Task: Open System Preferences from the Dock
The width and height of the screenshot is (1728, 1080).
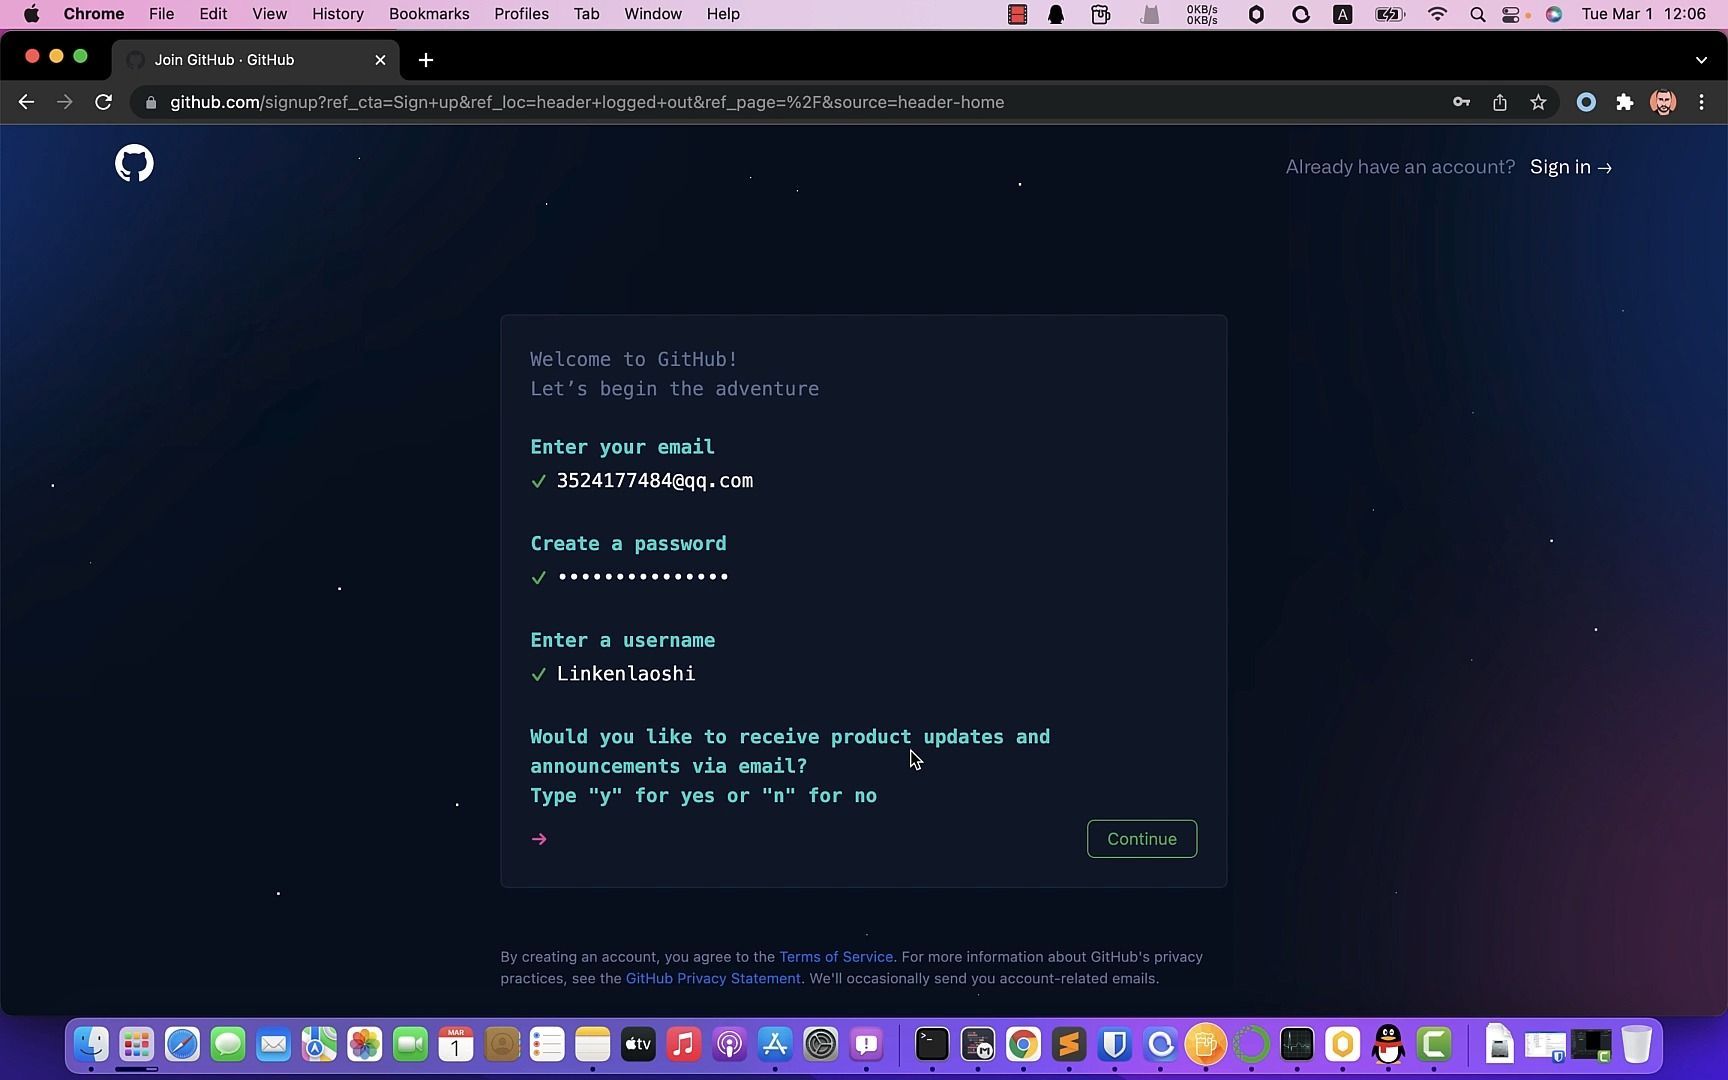Action: coord(820,1045)
